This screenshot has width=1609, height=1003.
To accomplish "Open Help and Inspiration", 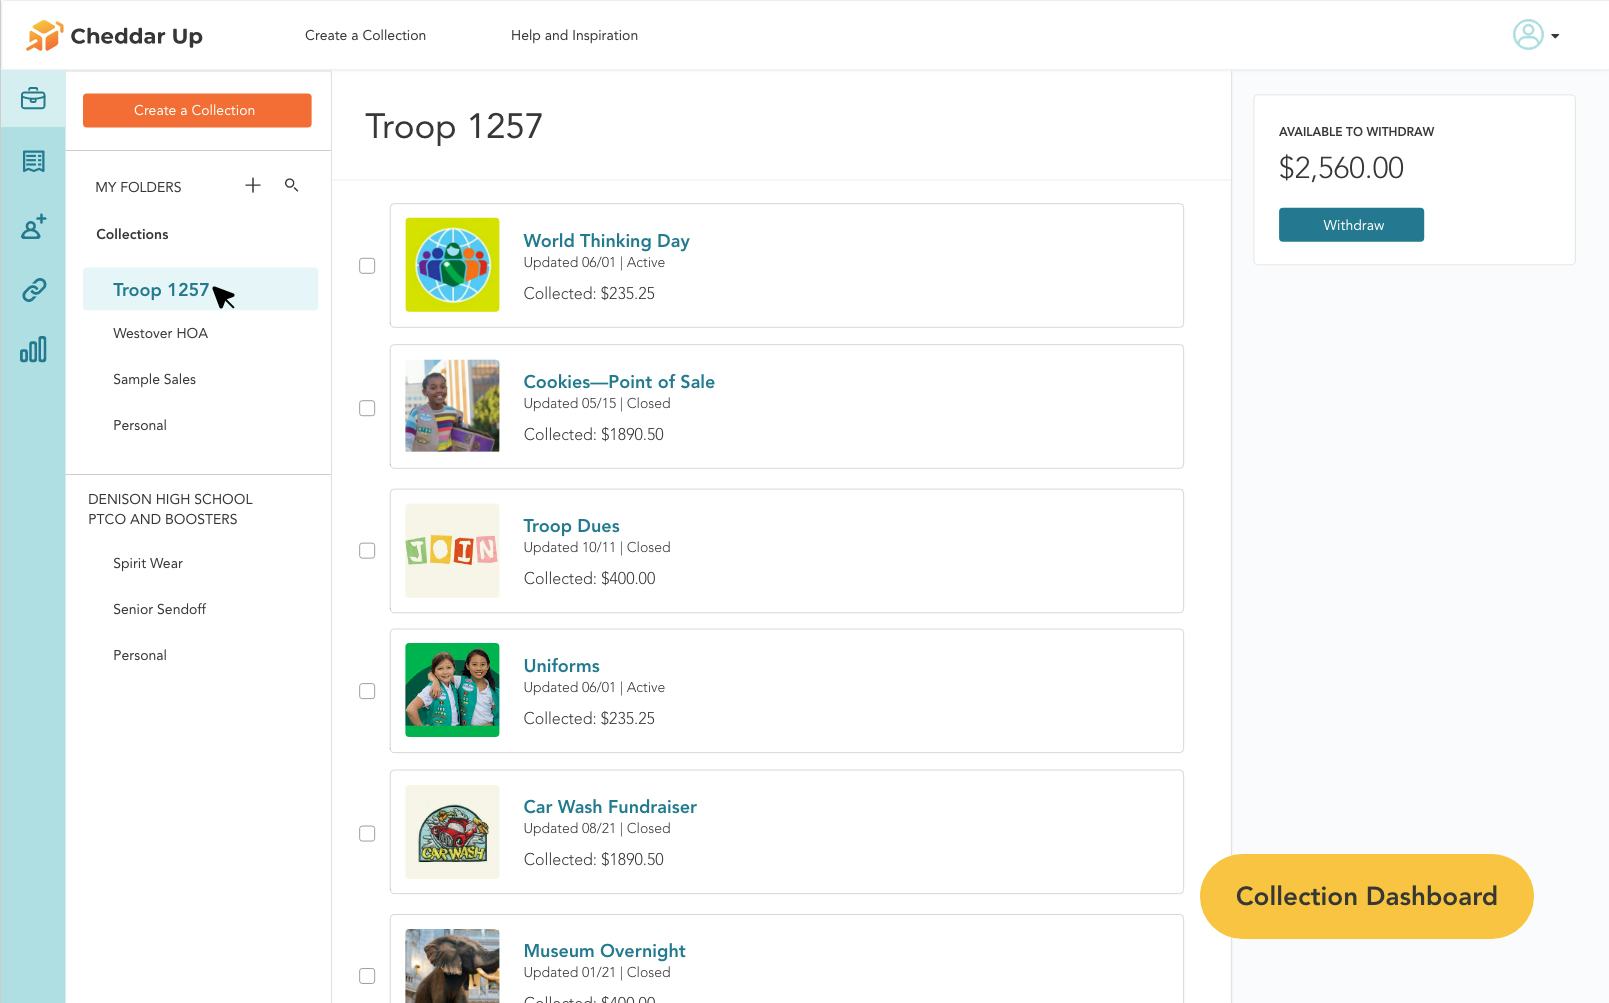I will click(575, 35).
